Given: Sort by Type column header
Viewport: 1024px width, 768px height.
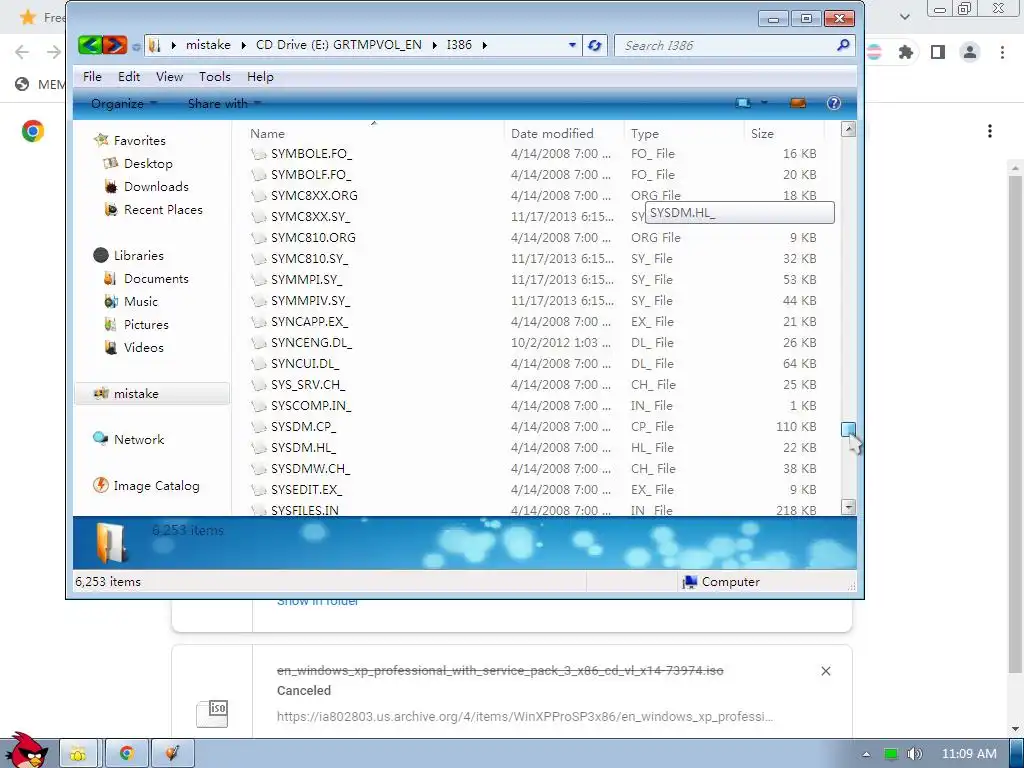Looking at the screenshot, I should [x=645, y=133].
